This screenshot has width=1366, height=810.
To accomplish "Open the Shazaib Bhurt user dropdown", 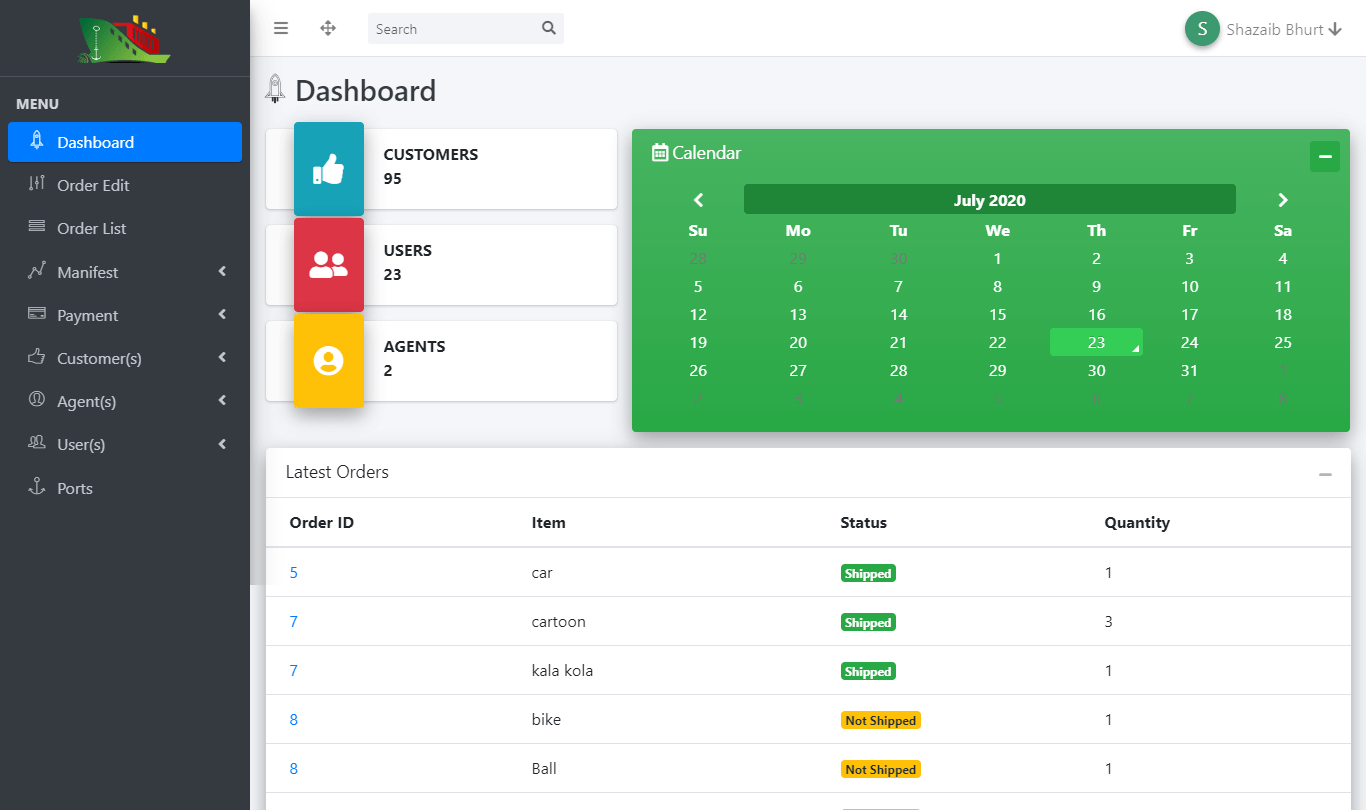I will pos(1283,30).
